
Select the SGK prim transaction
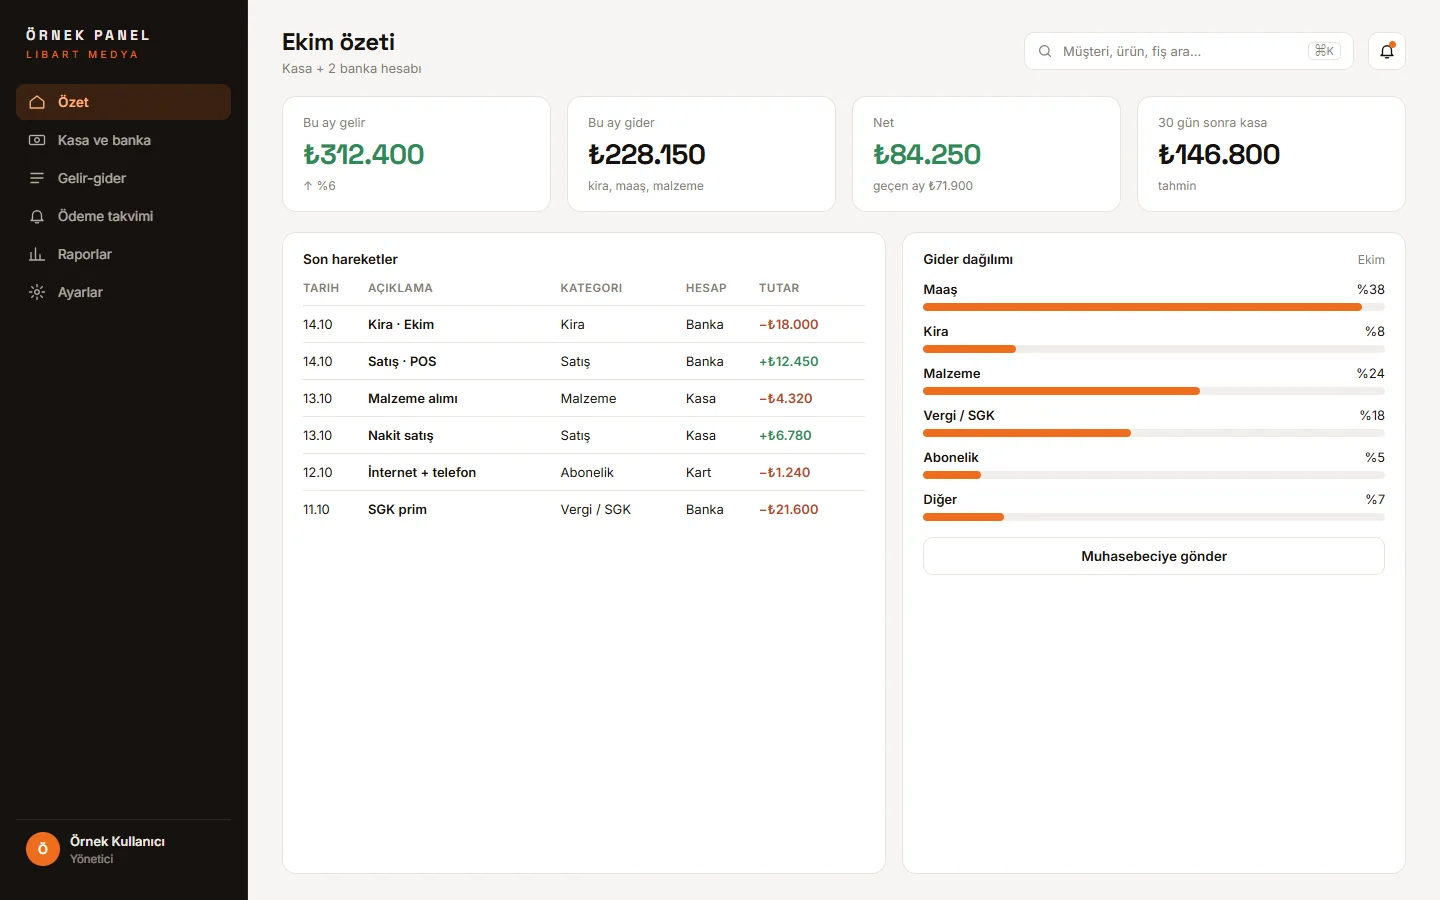(x=584, y=509)
